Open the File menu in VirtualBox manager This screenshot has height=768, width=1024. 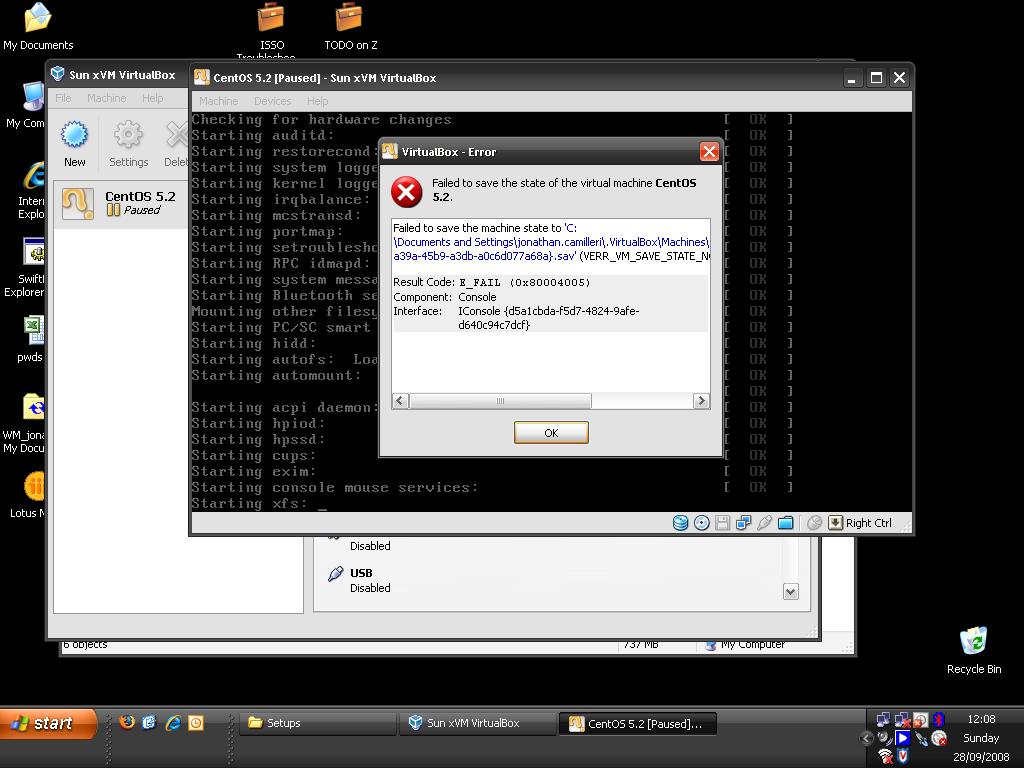point(63,98)
